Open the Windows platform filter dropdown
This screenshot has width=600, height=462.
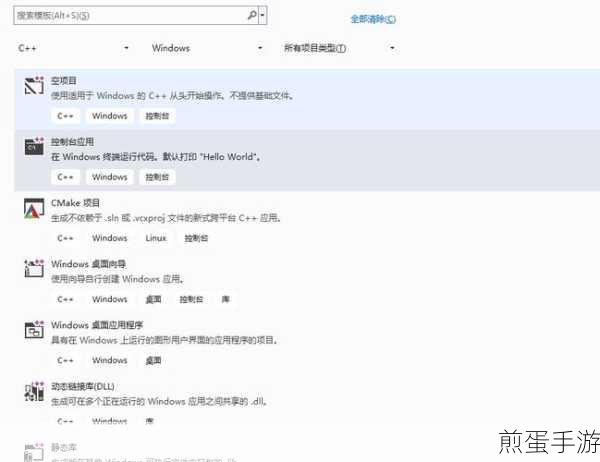207,48
